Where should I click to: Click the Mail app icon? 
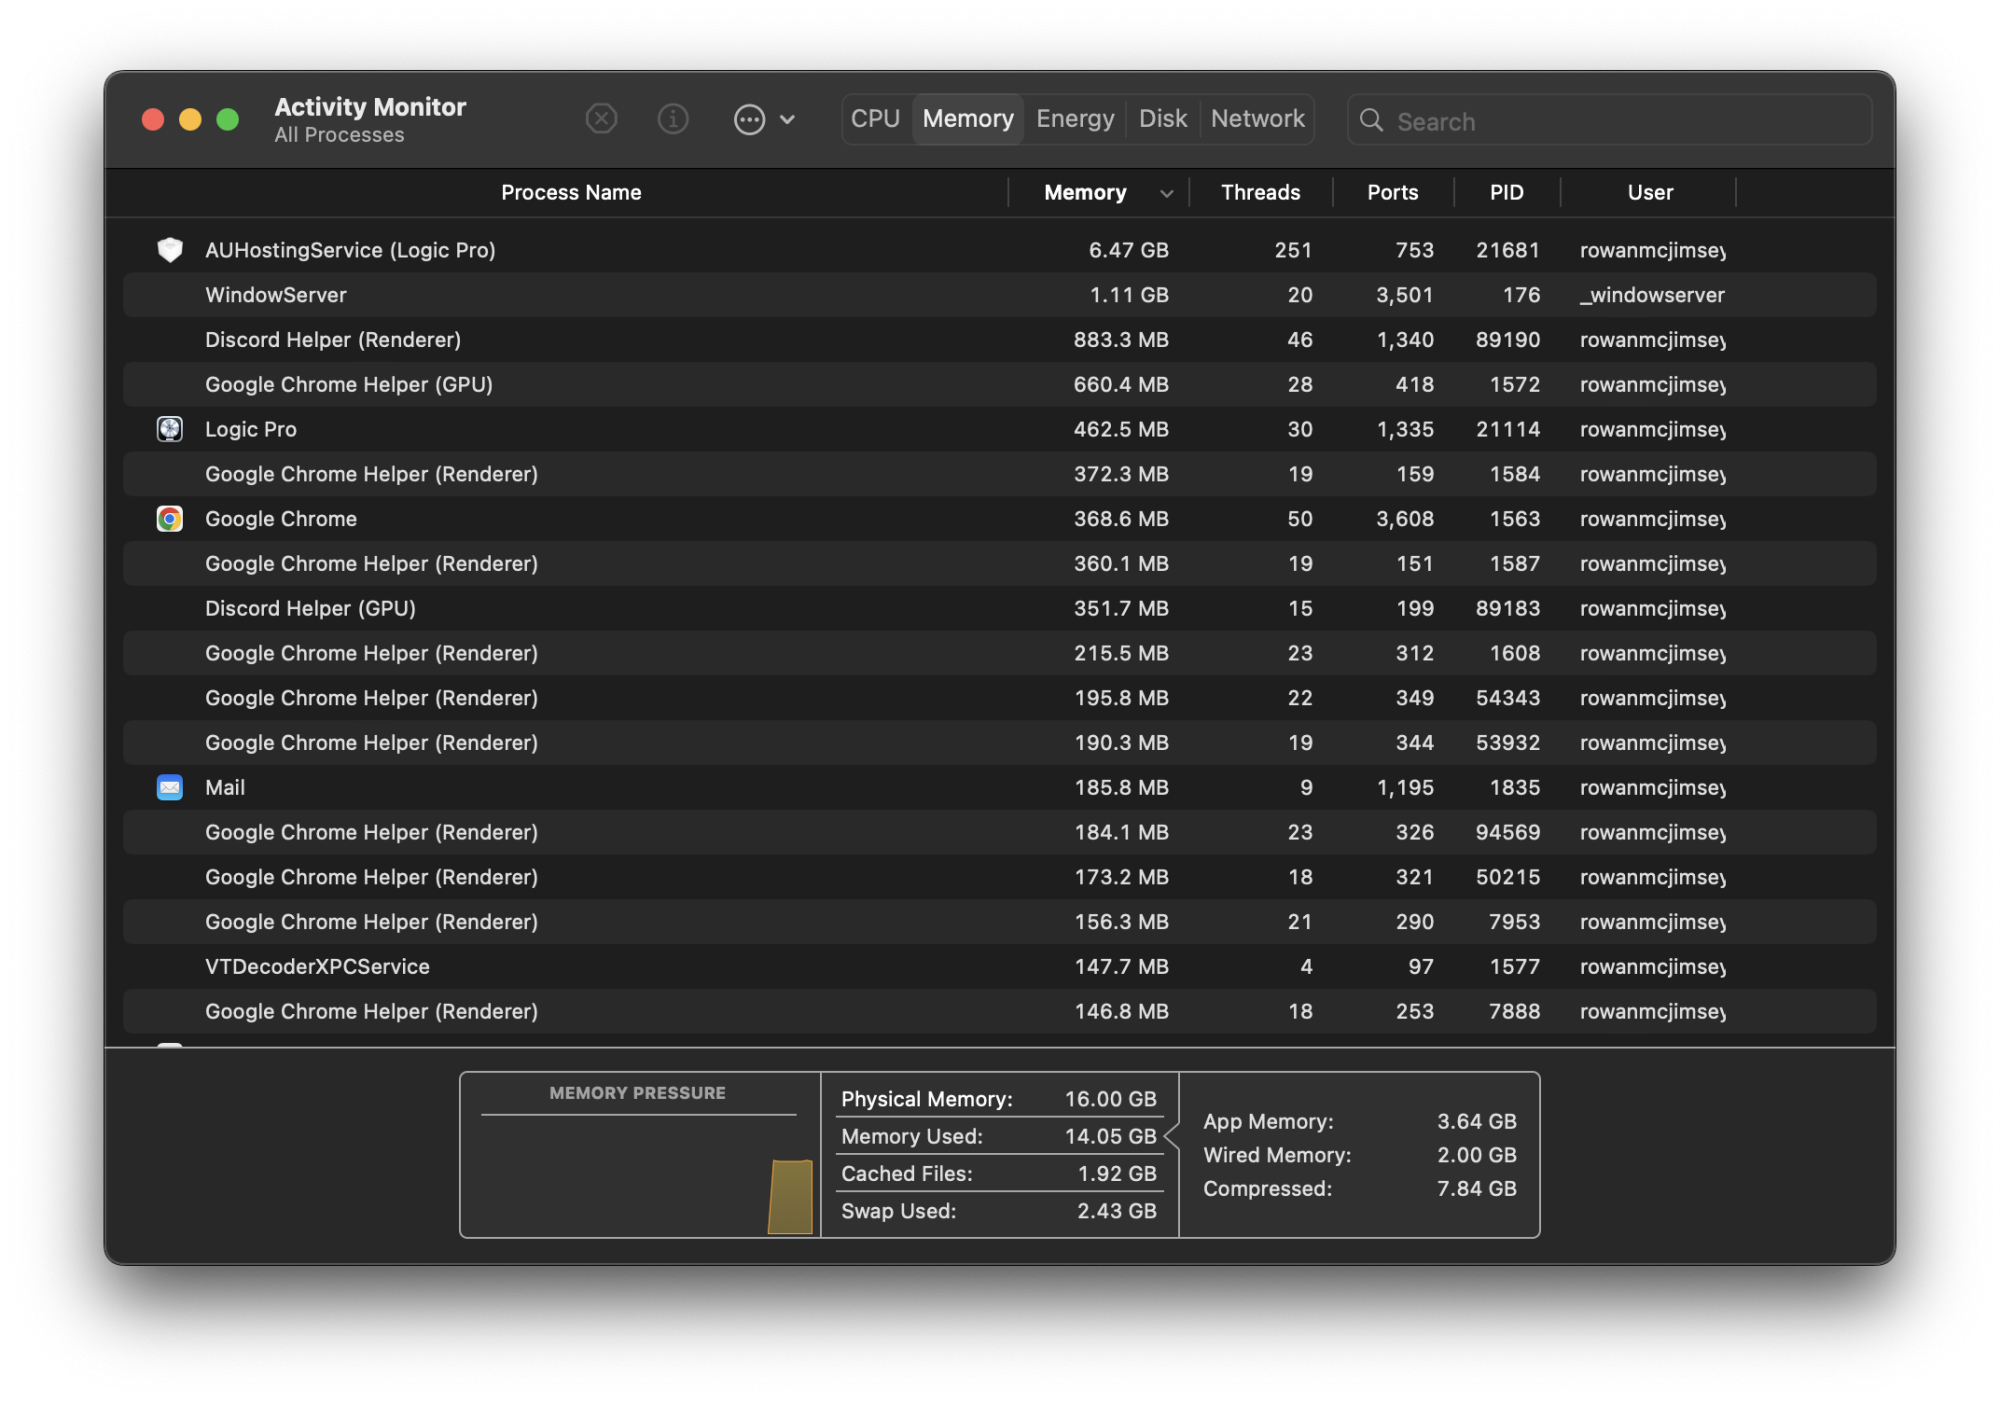(x=170, y=788)
